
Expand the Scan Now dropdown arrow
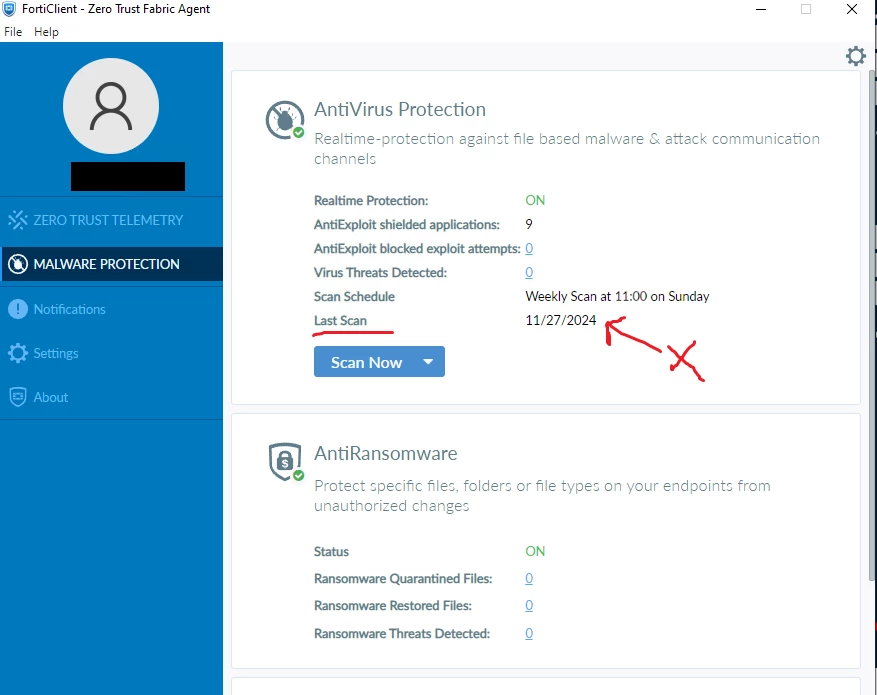click(428, 362)
